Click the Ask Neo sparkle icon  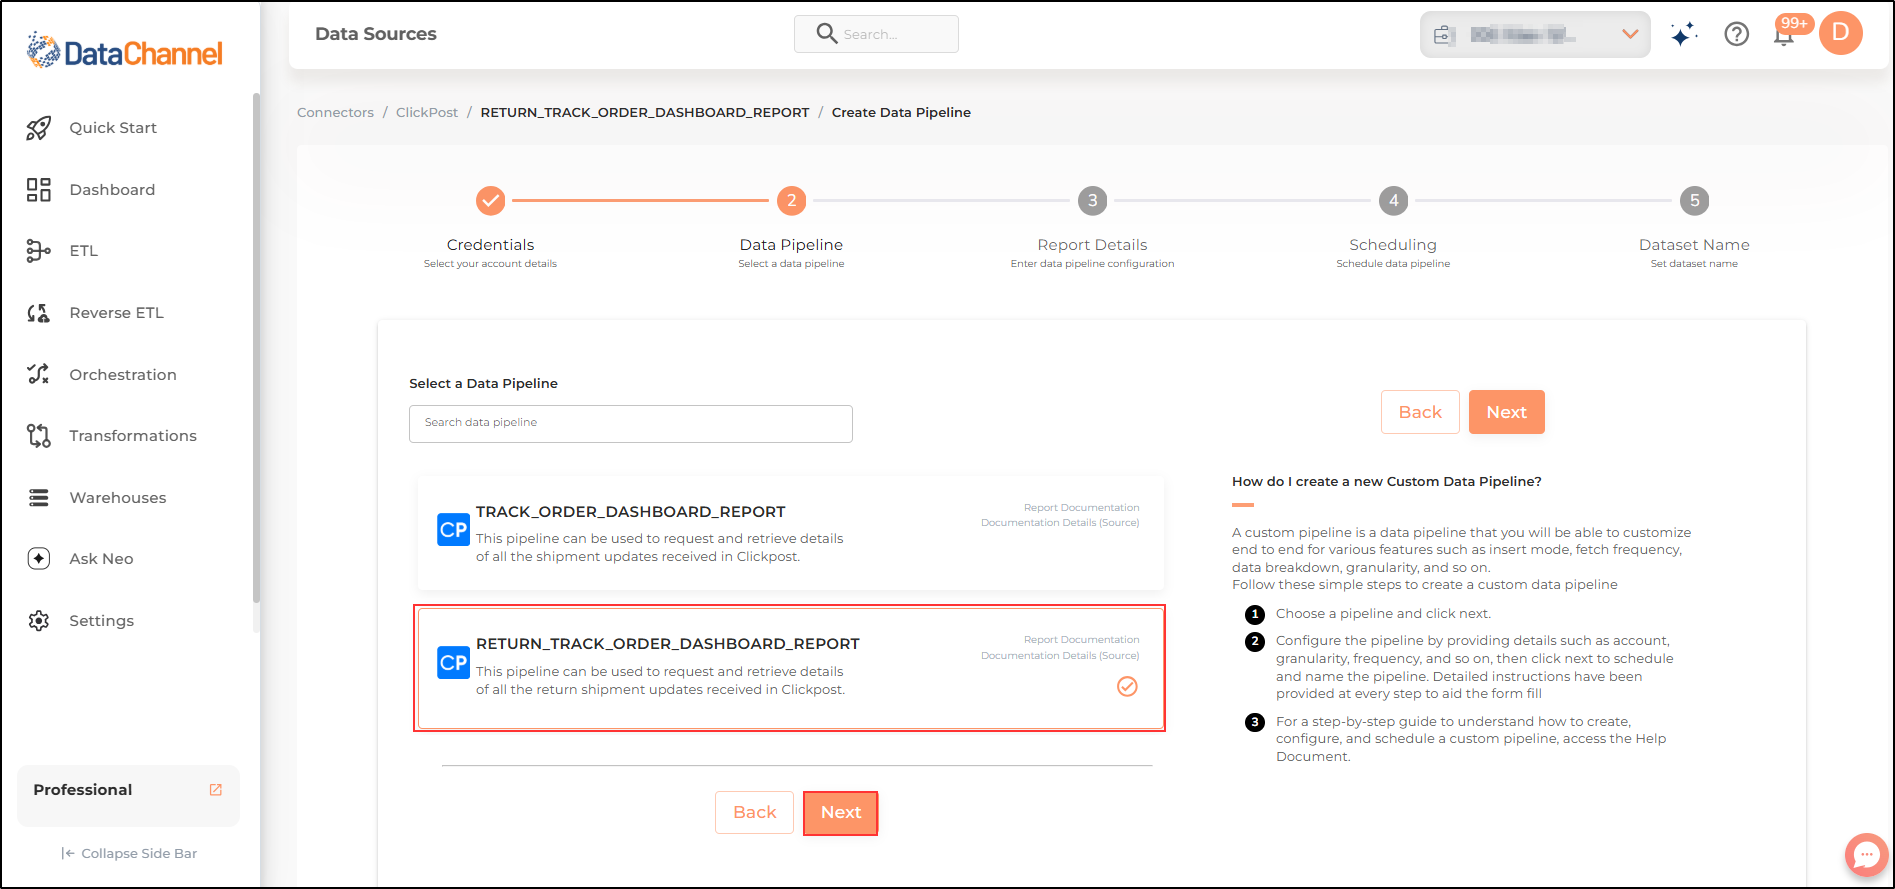pyautogui.click(x=38, y=559)
